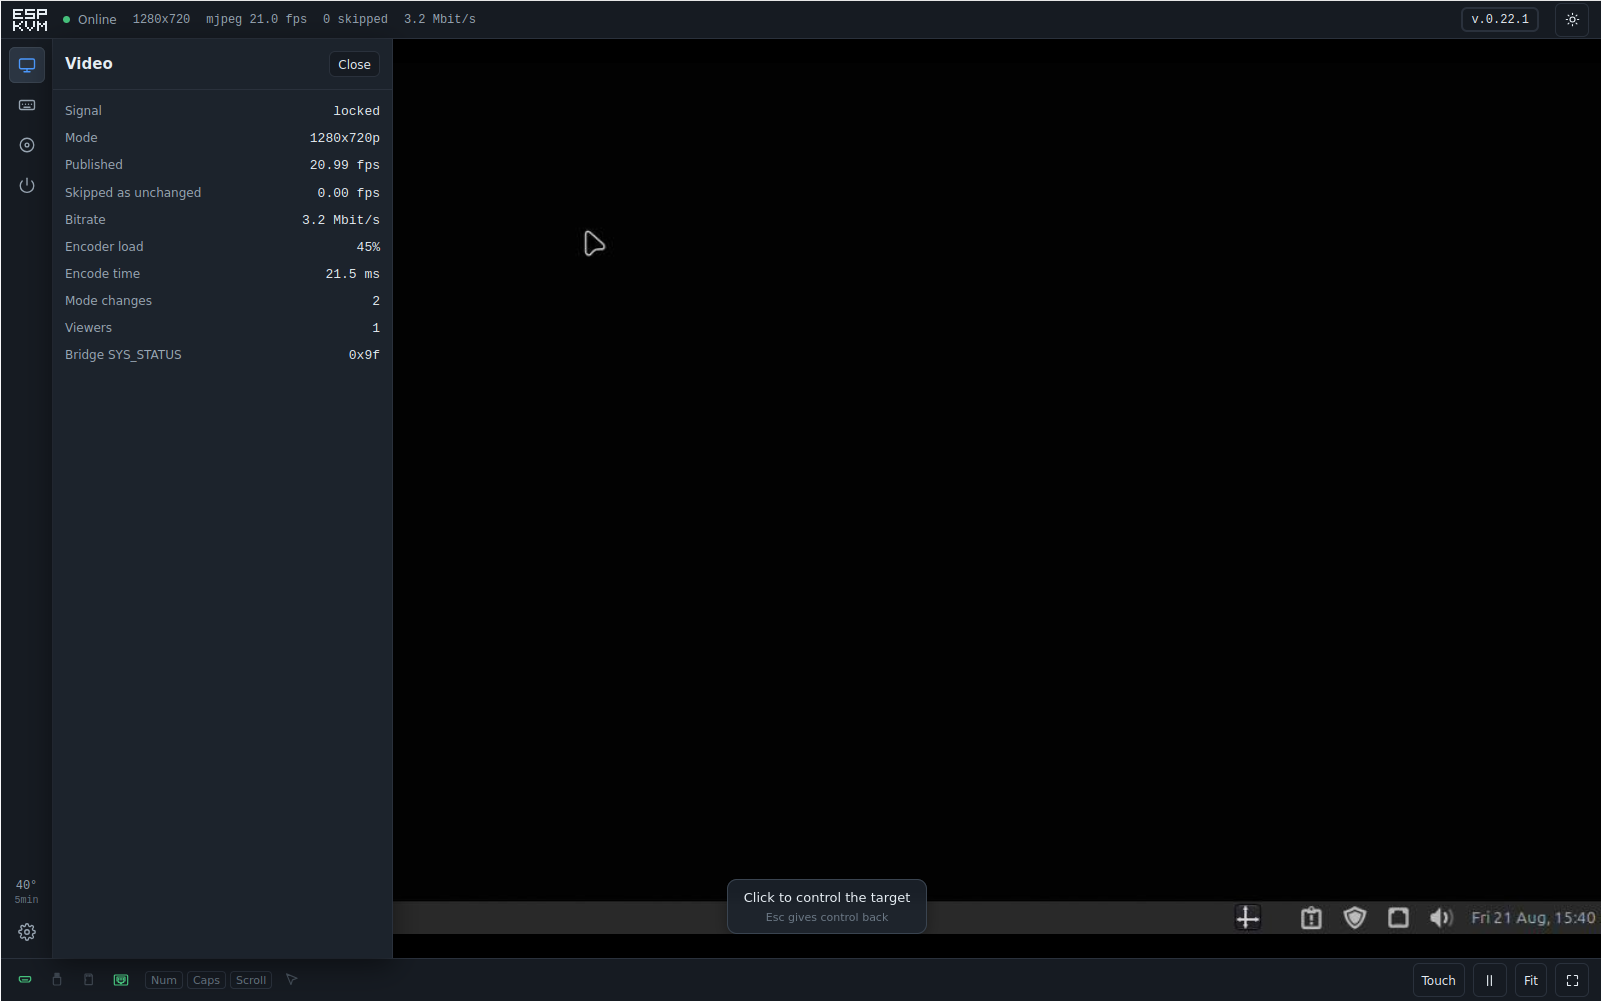
Task: Click the v.0.22.1 version button
Action: (x=1500, y=19)
